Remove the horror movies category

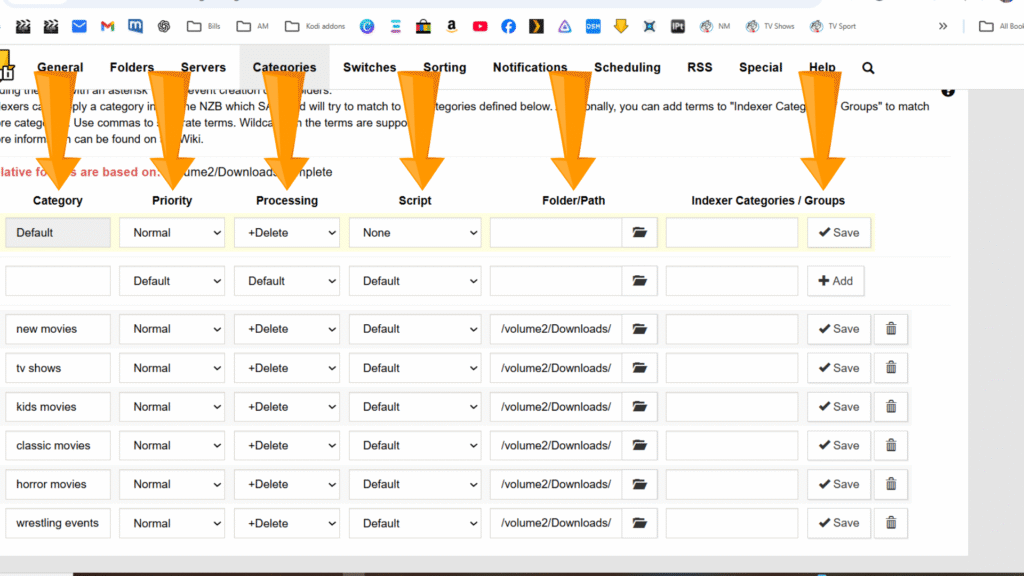890,484
